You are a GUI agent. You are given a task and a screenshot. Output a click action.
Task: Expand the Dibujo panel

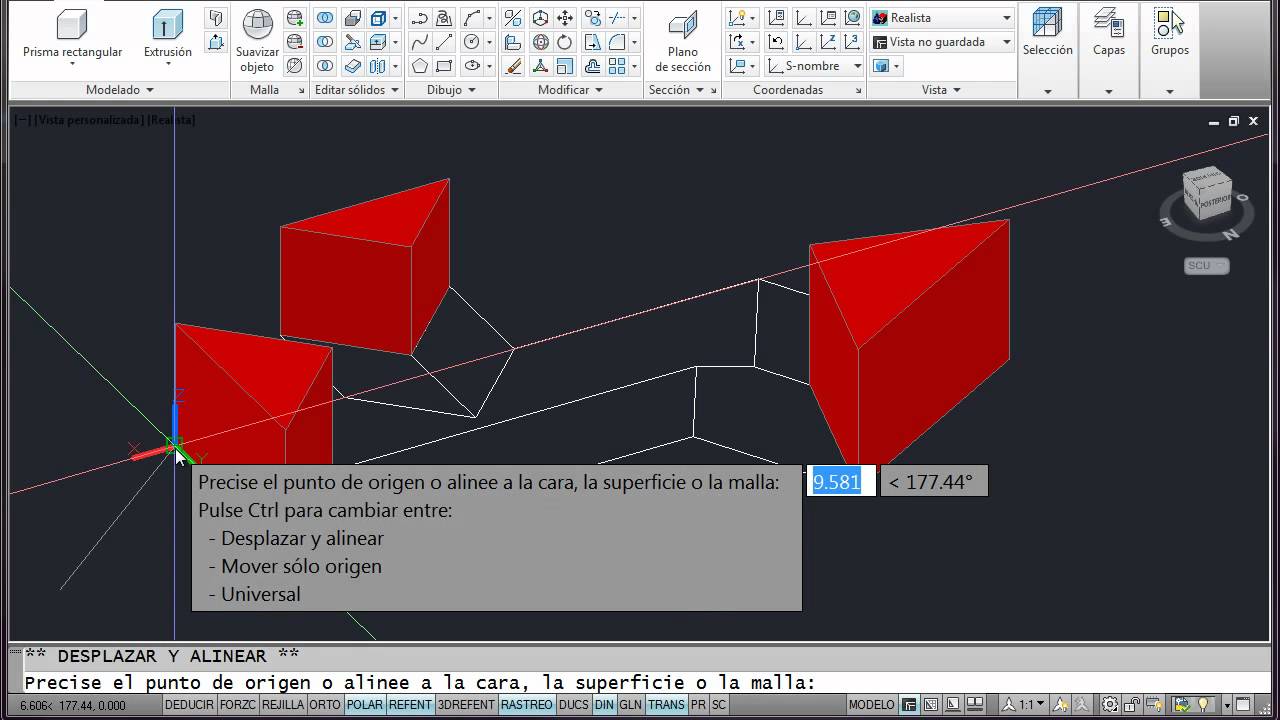click(451, 90)
